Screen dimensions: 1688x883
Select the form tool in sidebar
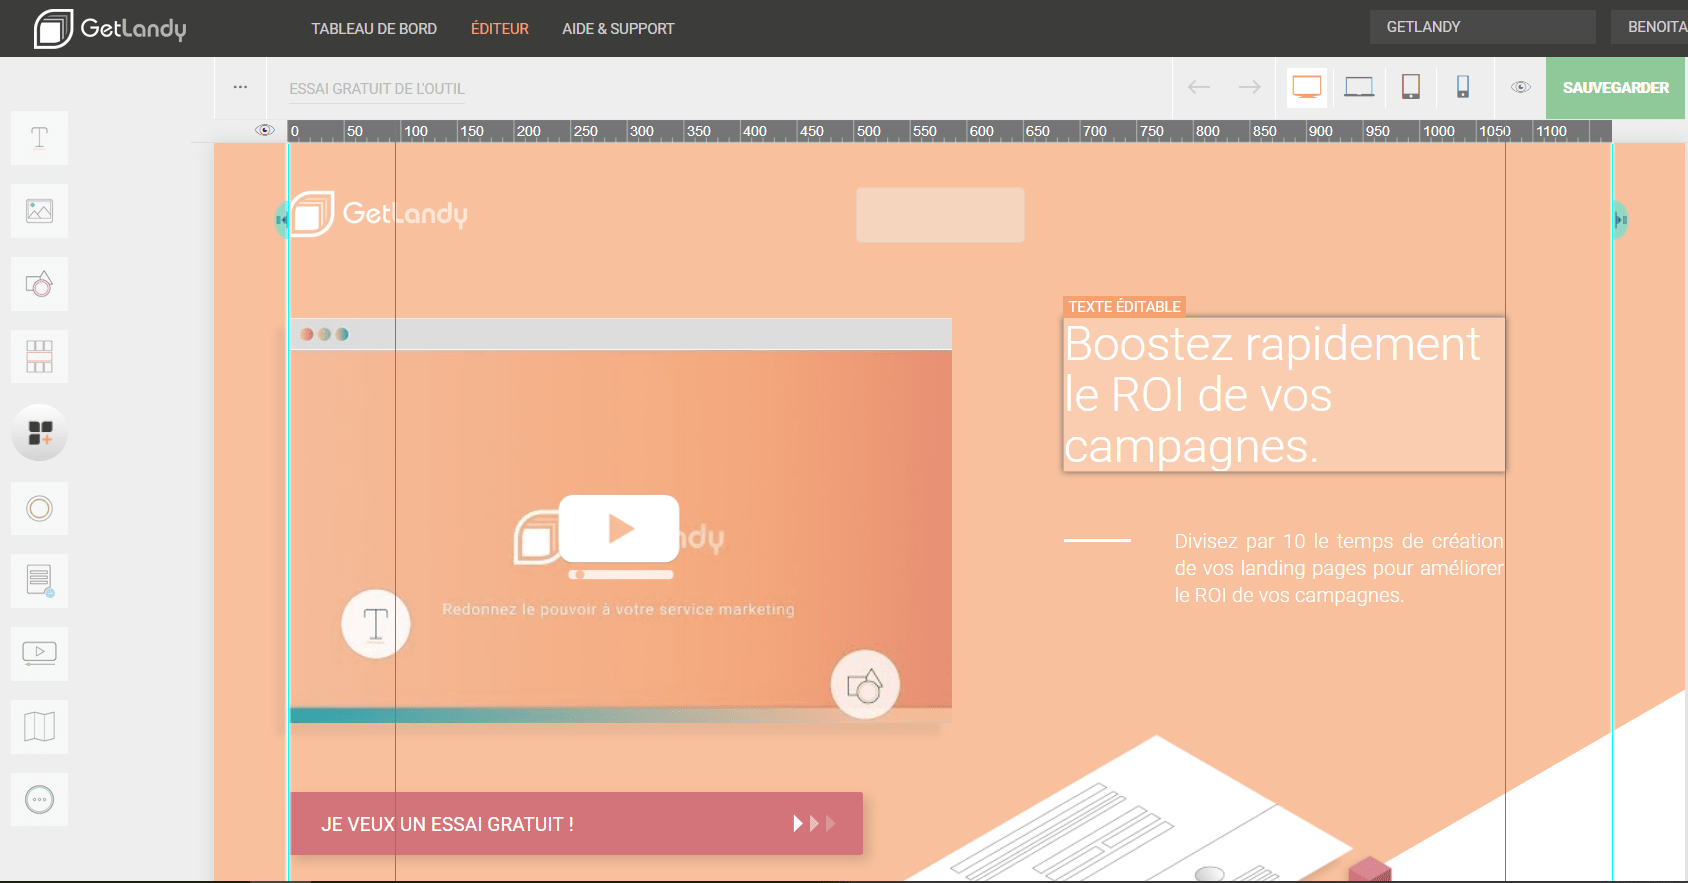(x=39, y=580)
